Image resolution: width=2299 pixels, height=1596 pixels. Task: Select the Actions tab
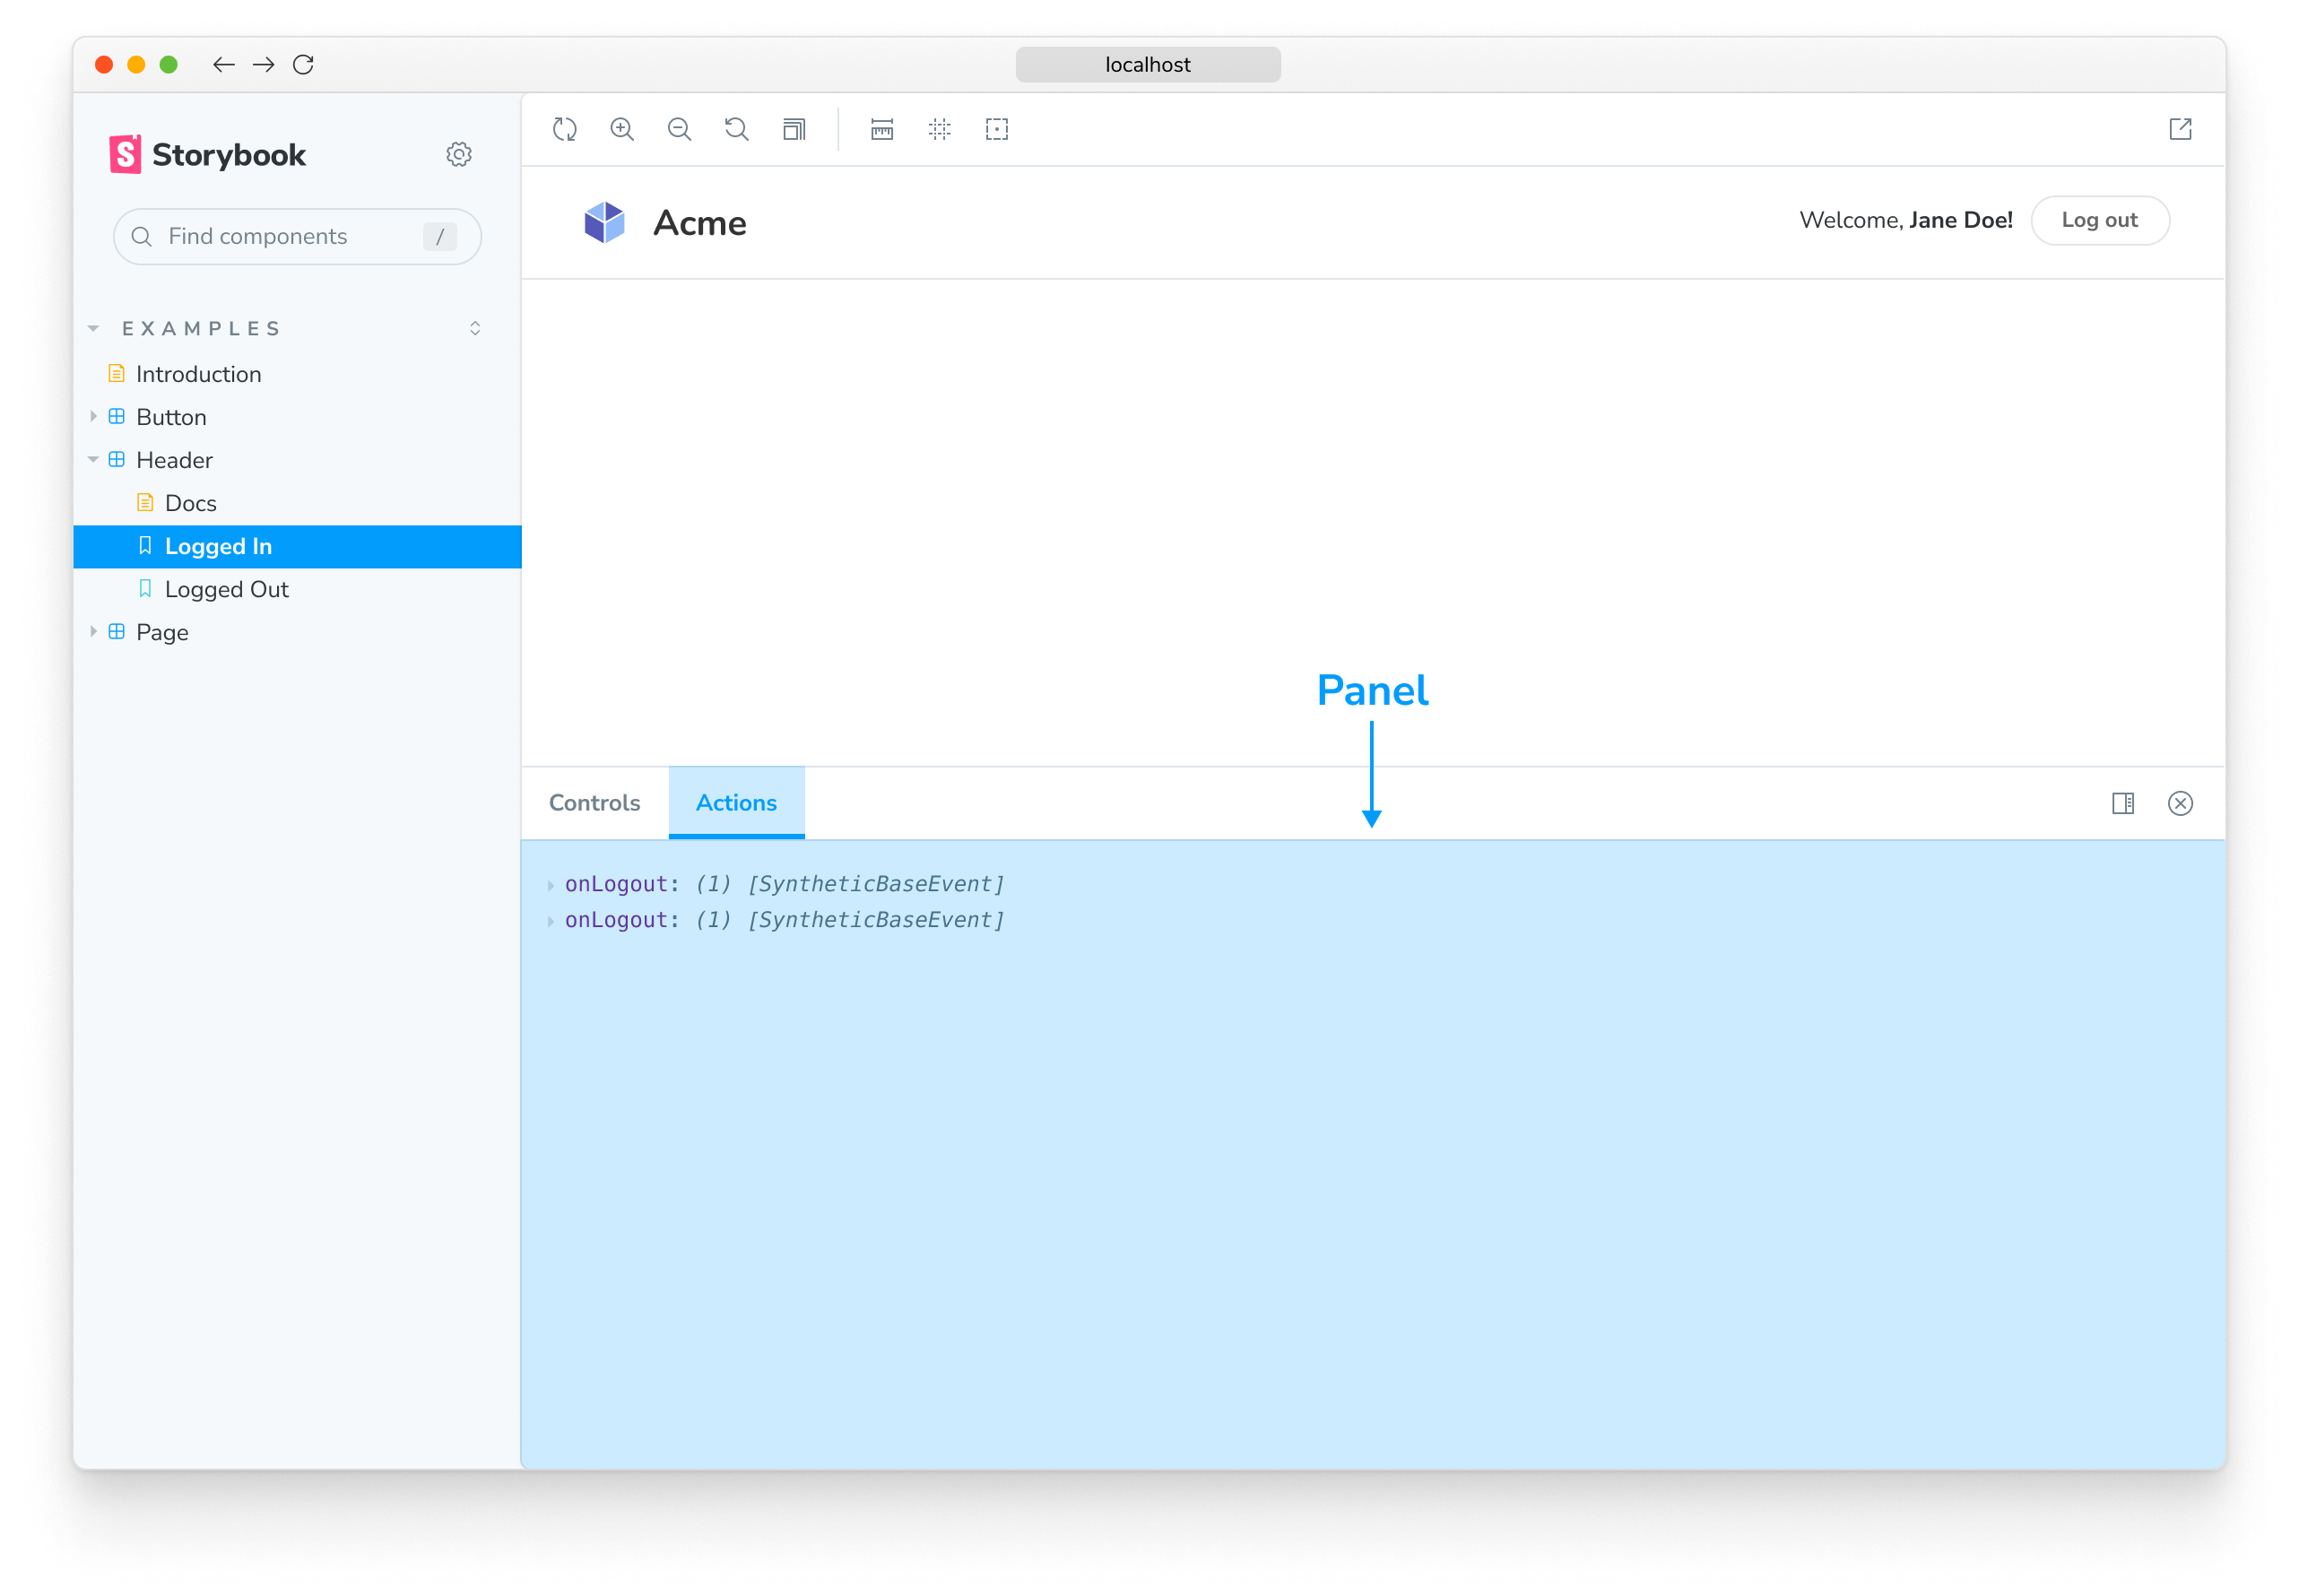coord(736,803)
